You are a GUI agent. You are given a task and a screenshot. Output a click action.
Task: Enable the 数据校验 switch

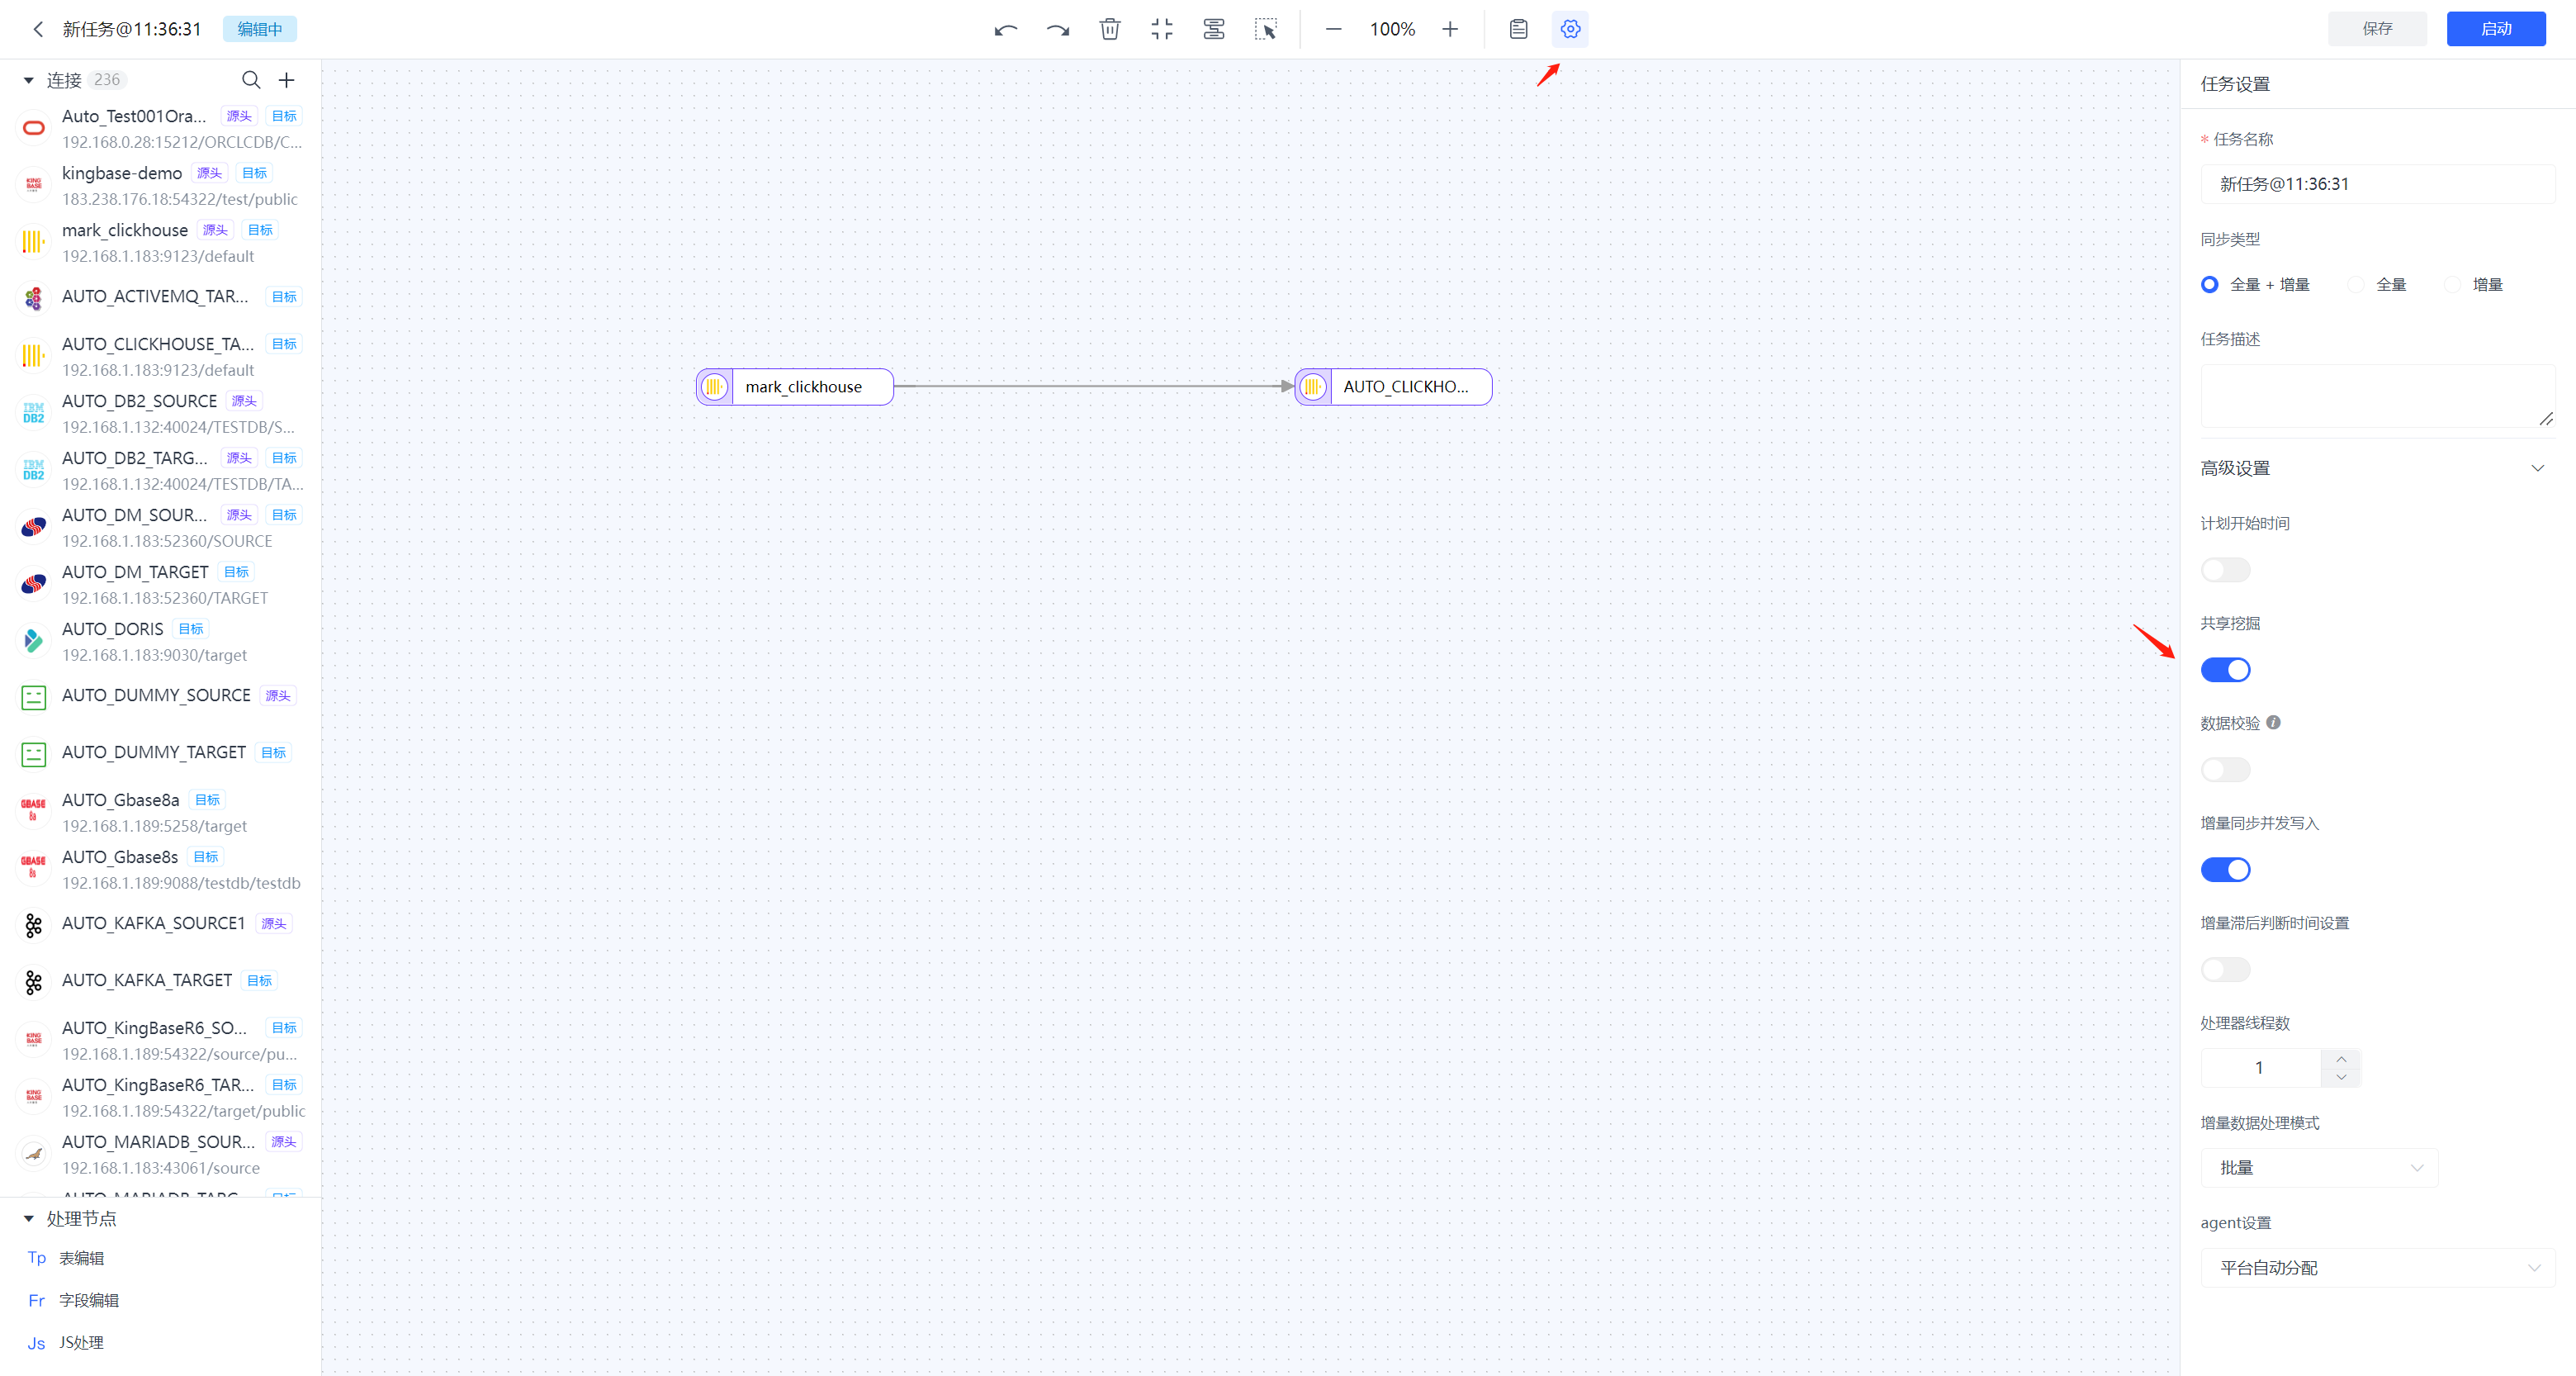pos(2225,770)
